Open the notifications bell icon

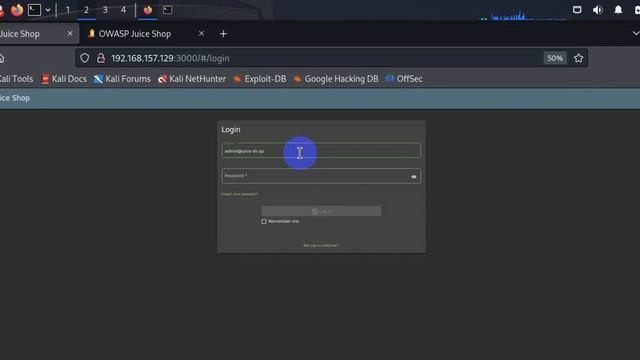(618, 10)
